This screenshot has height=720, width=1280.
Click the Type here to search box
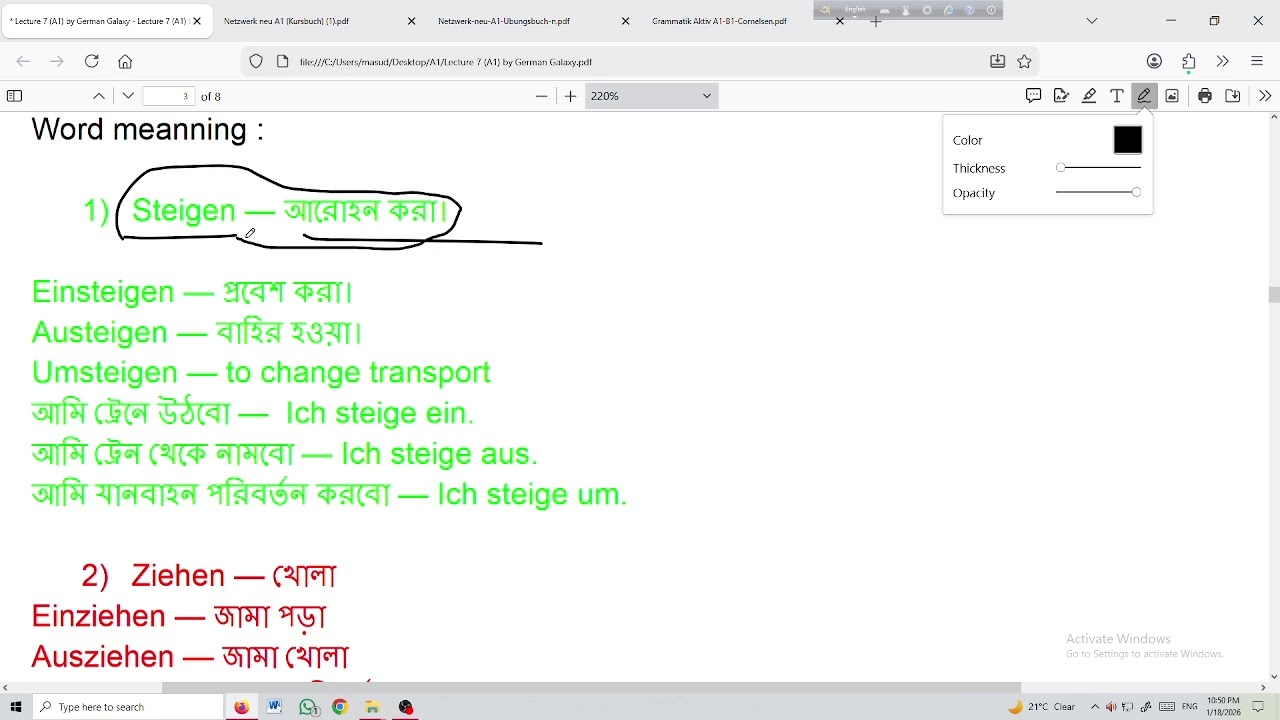coord(128,707)
